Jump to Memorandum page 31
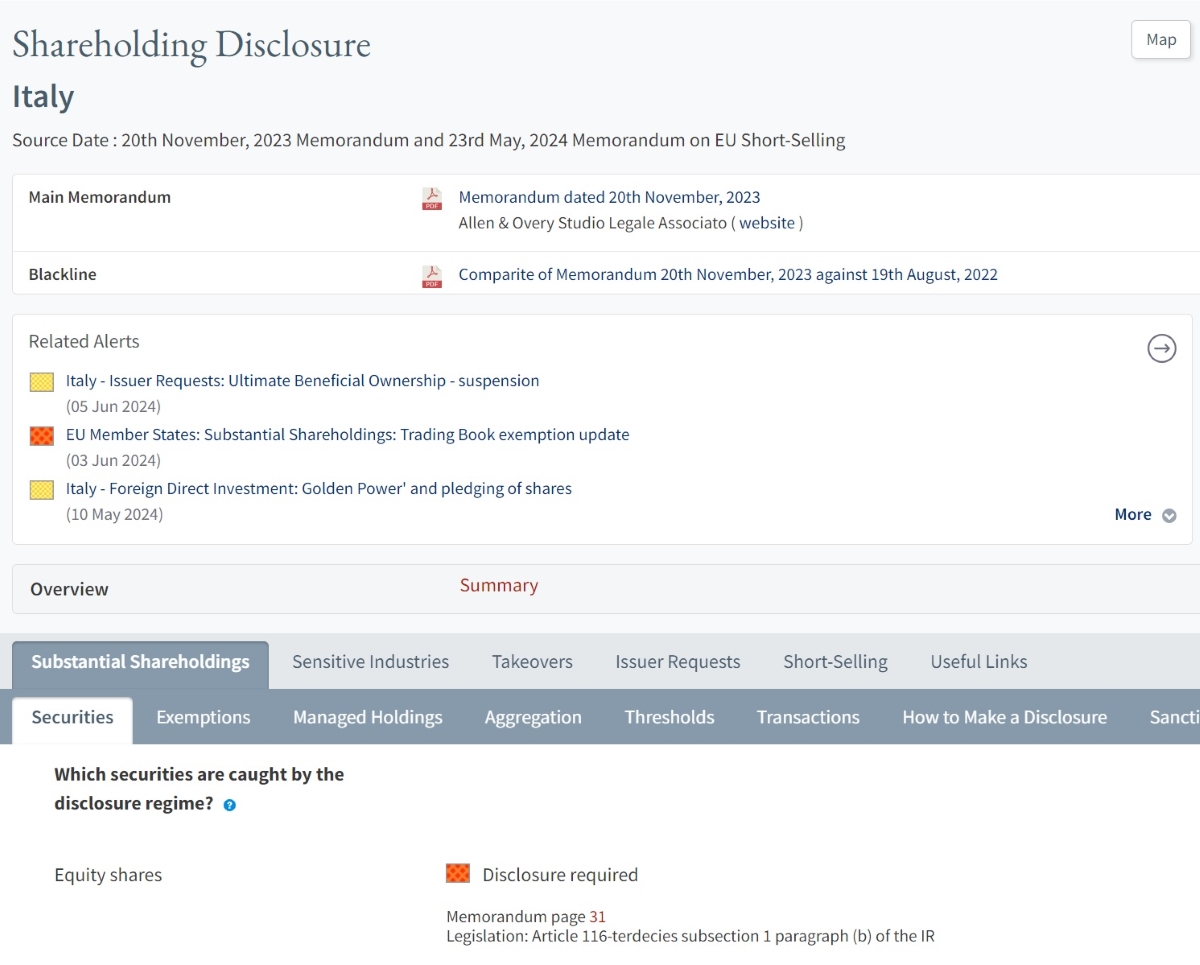Image resolution: width=1200 pixels, height=965 pixels. [597, 917]
